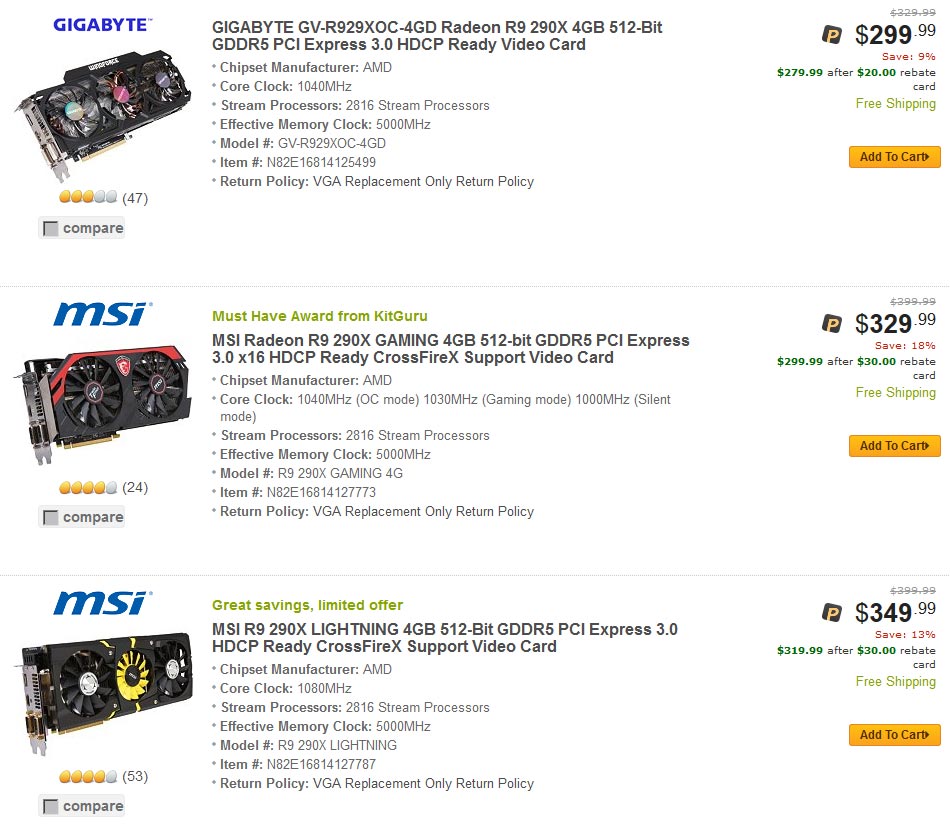Add the MSI R9 290X Lightning to cart

(x=894, y=735)
